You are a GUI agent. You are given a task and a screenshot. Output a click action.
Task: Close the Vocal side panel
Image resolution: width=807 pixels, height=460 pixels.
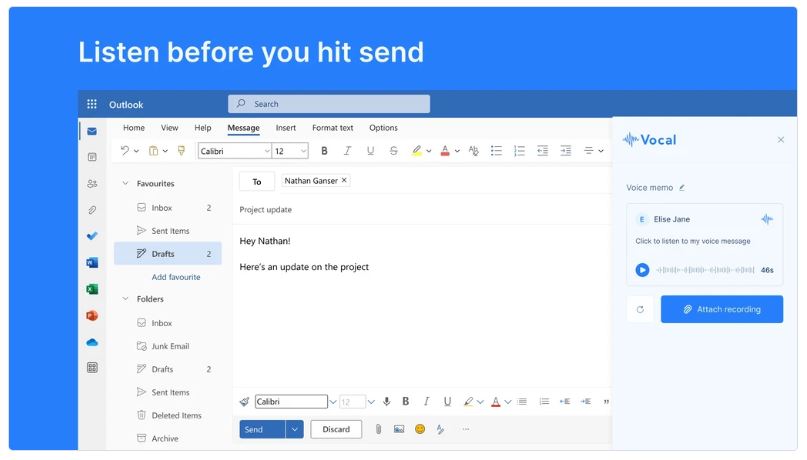[781, 139]
